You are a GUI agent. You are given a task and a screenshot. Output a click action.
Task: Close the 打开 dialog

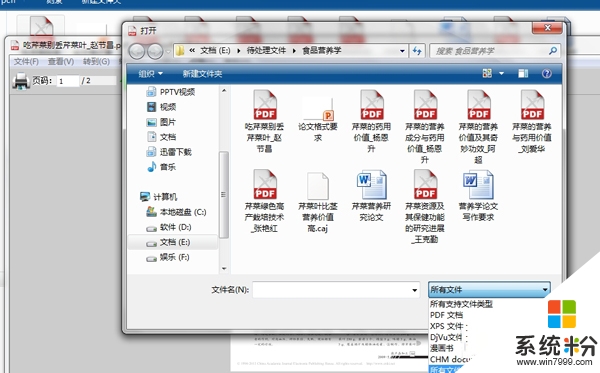[x=548, y=28]
